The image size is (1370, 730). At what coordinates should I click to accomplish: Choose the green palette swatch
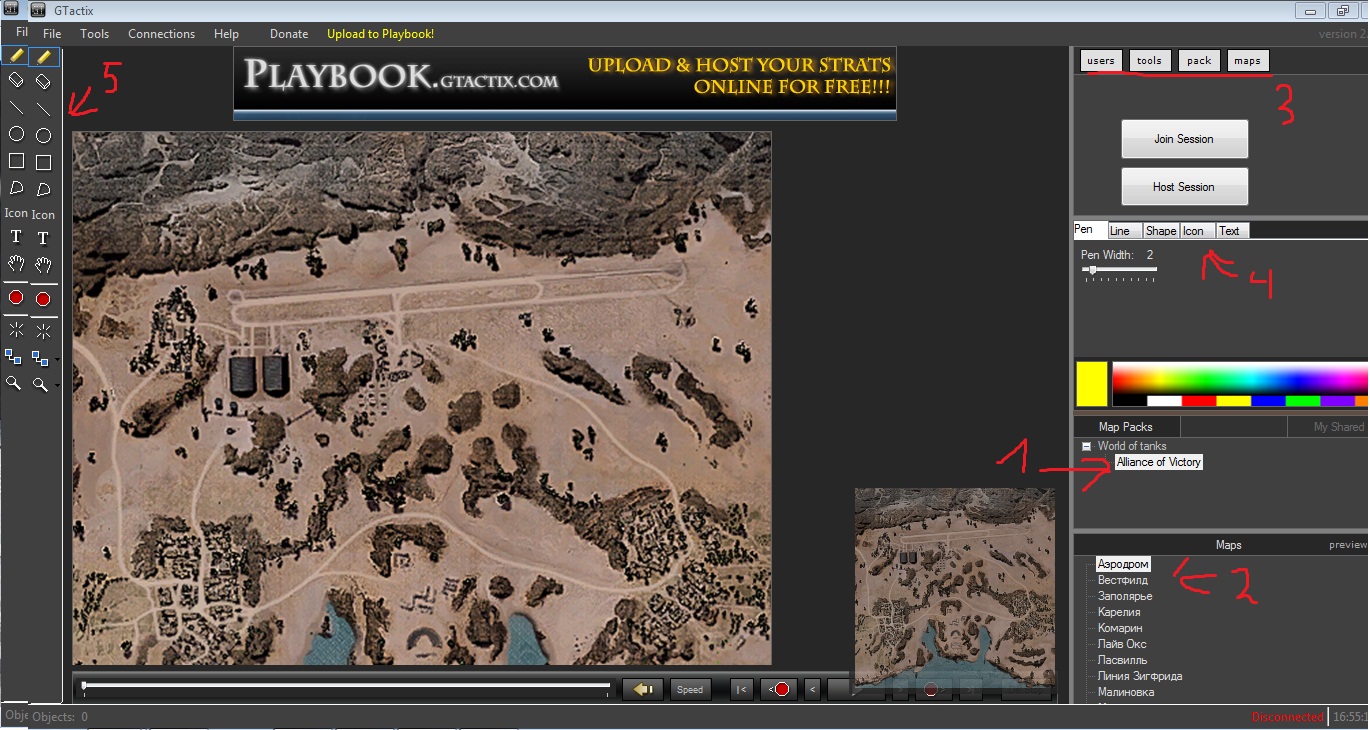click(1303, 401)
